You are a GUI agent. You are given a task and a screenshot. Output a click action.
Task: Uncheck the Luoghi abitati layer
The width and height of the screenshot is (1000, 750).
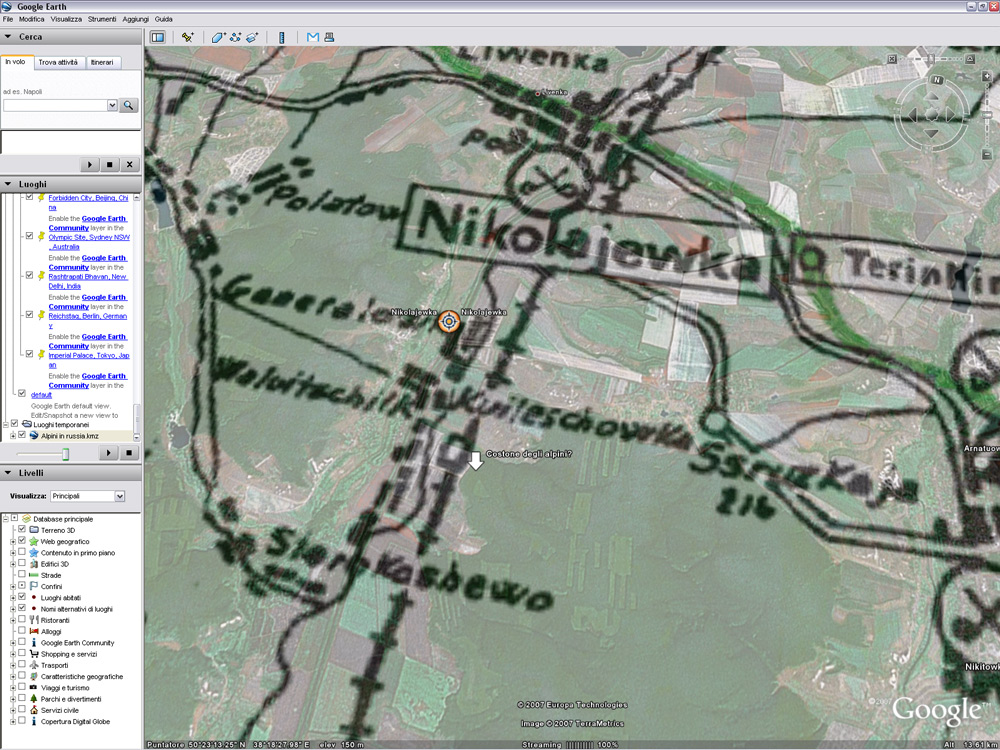(22, 598)
